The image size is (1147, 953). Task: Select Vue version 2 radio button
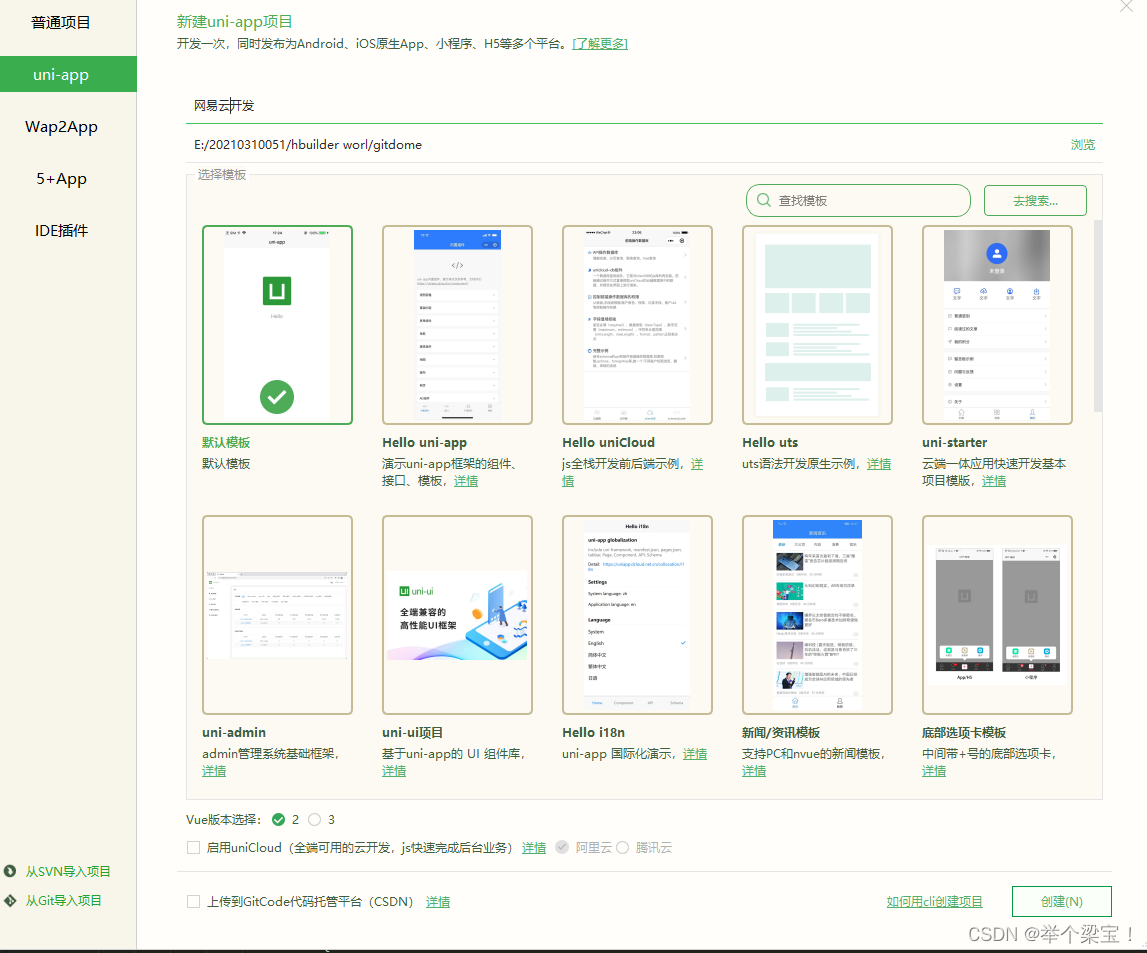click(278, 819)
